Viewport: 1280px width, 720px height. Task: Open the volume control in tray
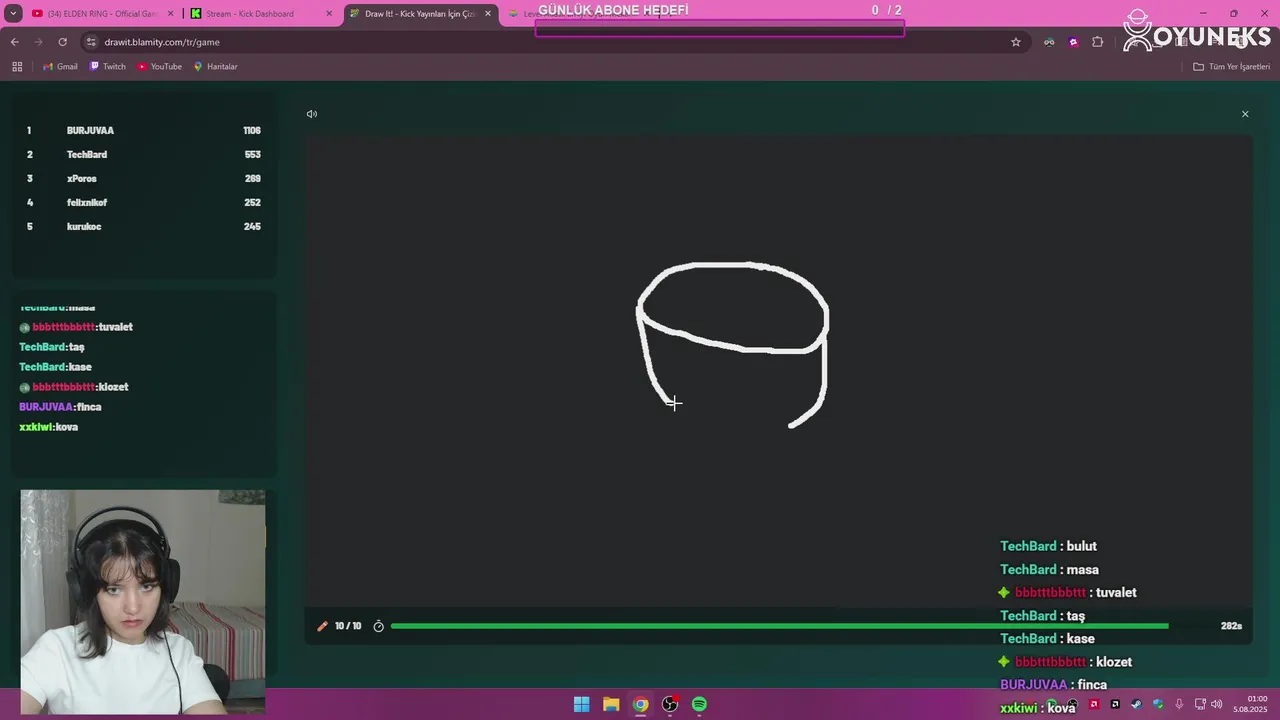1217,704
